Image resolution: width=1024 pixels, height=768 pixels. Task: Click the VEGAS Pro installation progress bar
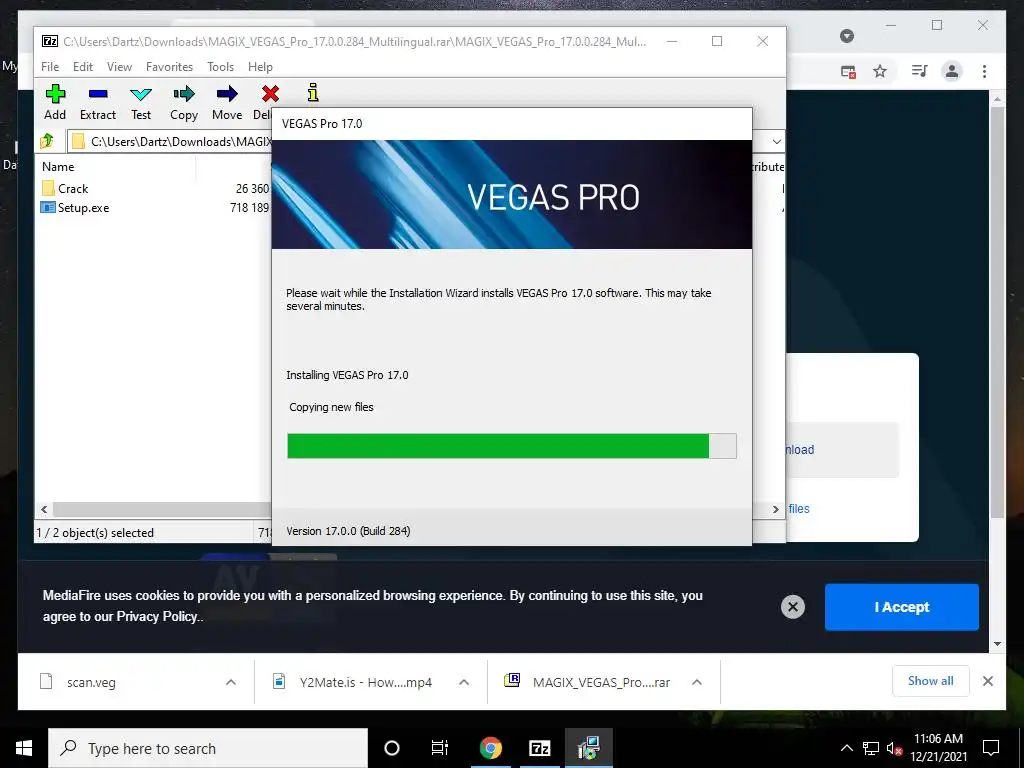point(512,446)
